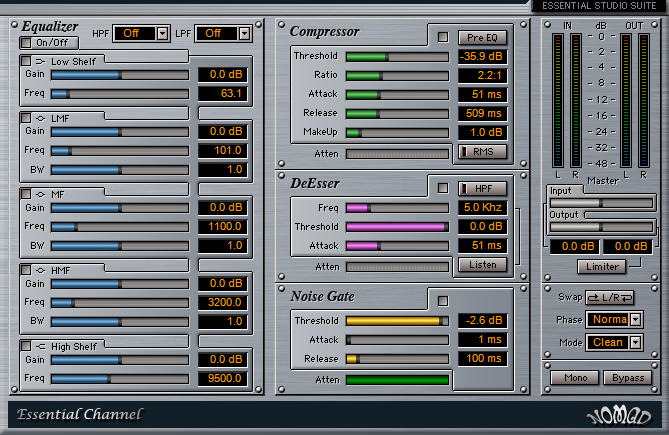
Task: Click the HPF Off value field
Action: pyautogui.click(x=134, y=33)
